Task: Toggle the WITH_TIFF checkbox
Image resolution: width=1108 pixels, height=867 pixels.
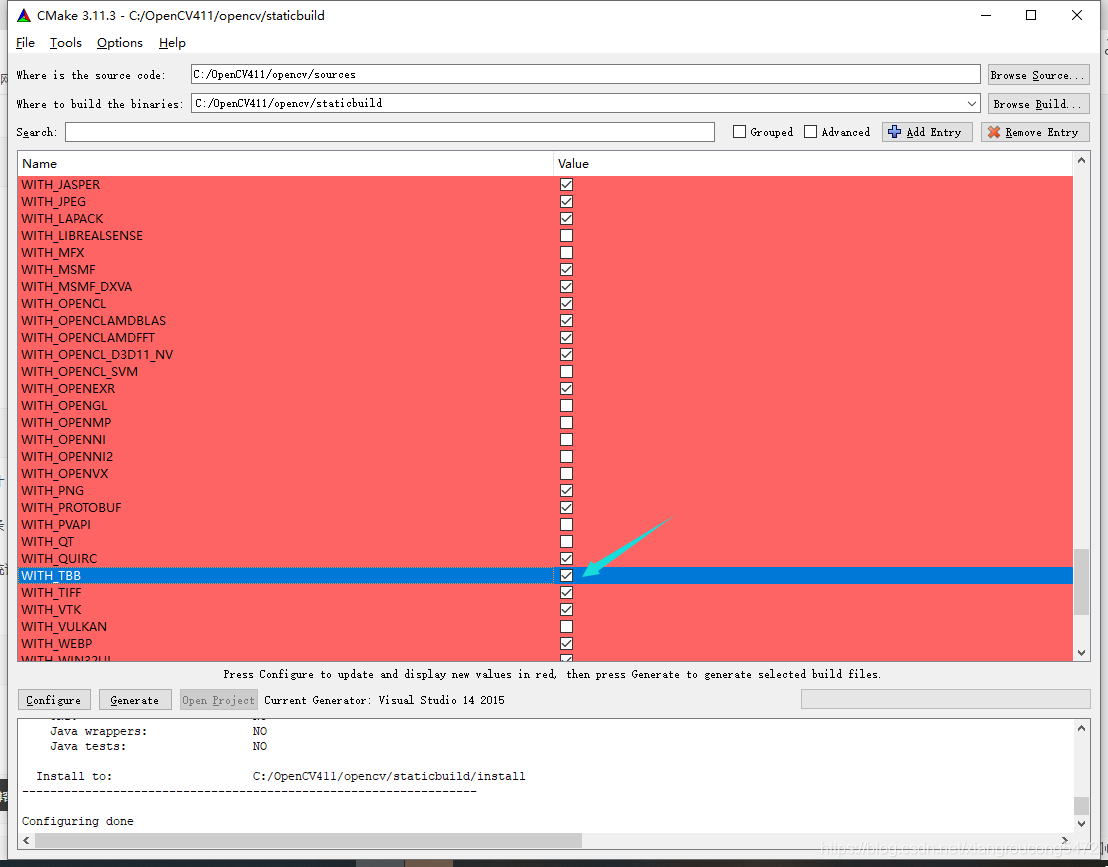Action: point(566,593)
